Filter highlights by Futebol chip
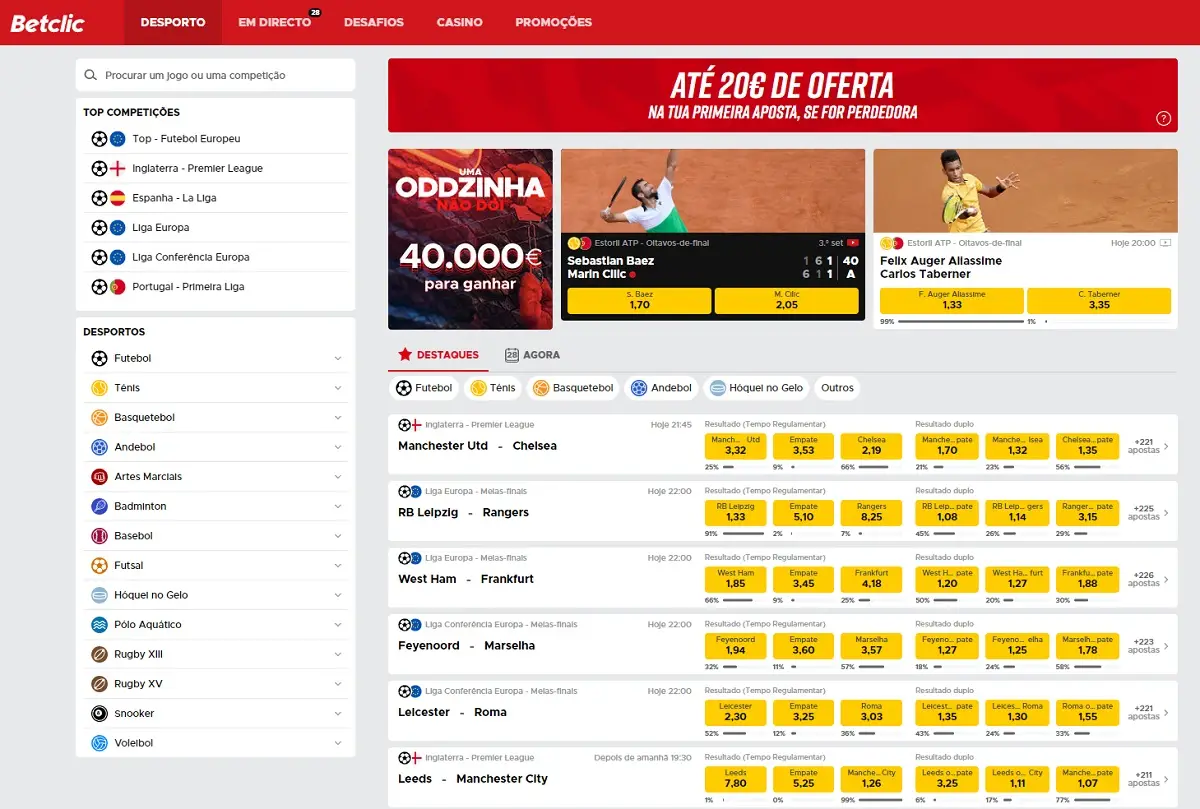Image resolution: width=1200 pixels, height=809 pixels. pyautogui.click(x=424, y=388)
